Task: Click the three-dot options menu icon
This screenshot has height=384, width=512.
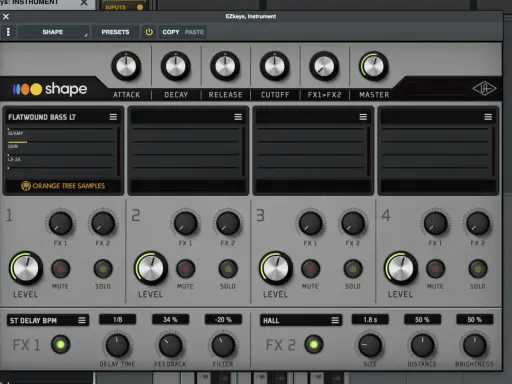Action: pos(8,32)
